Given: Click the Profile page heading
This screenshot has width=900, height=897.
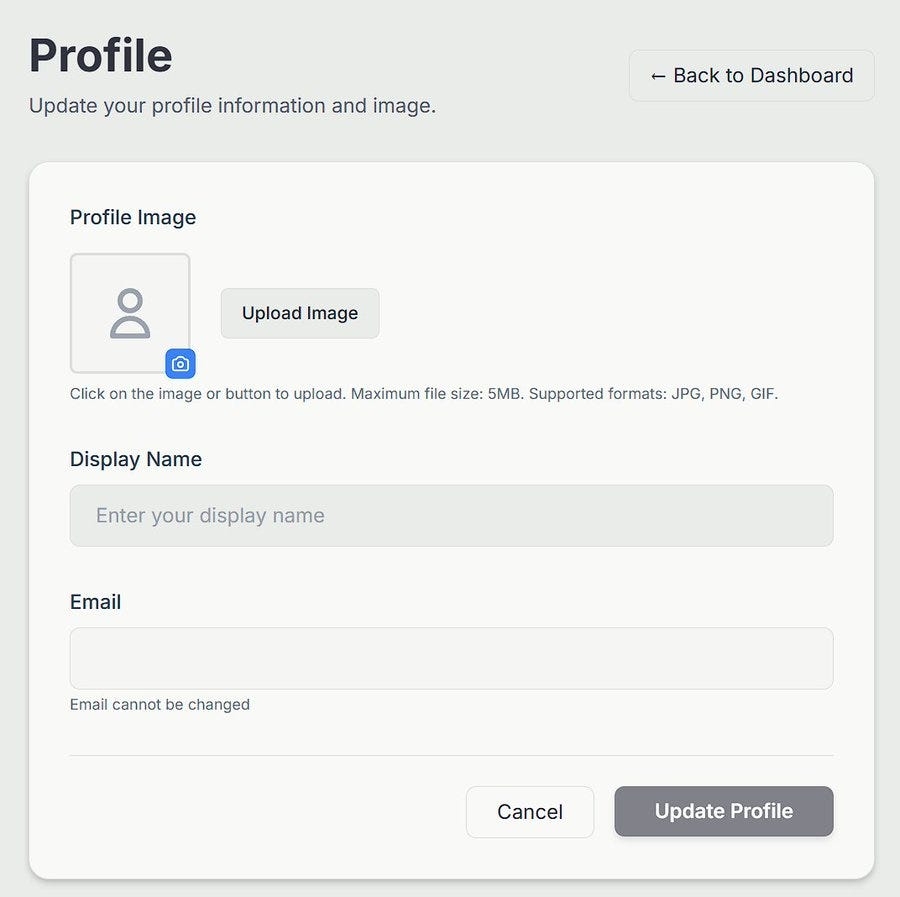Looking at the screenshot, I should tap(100, 55).
